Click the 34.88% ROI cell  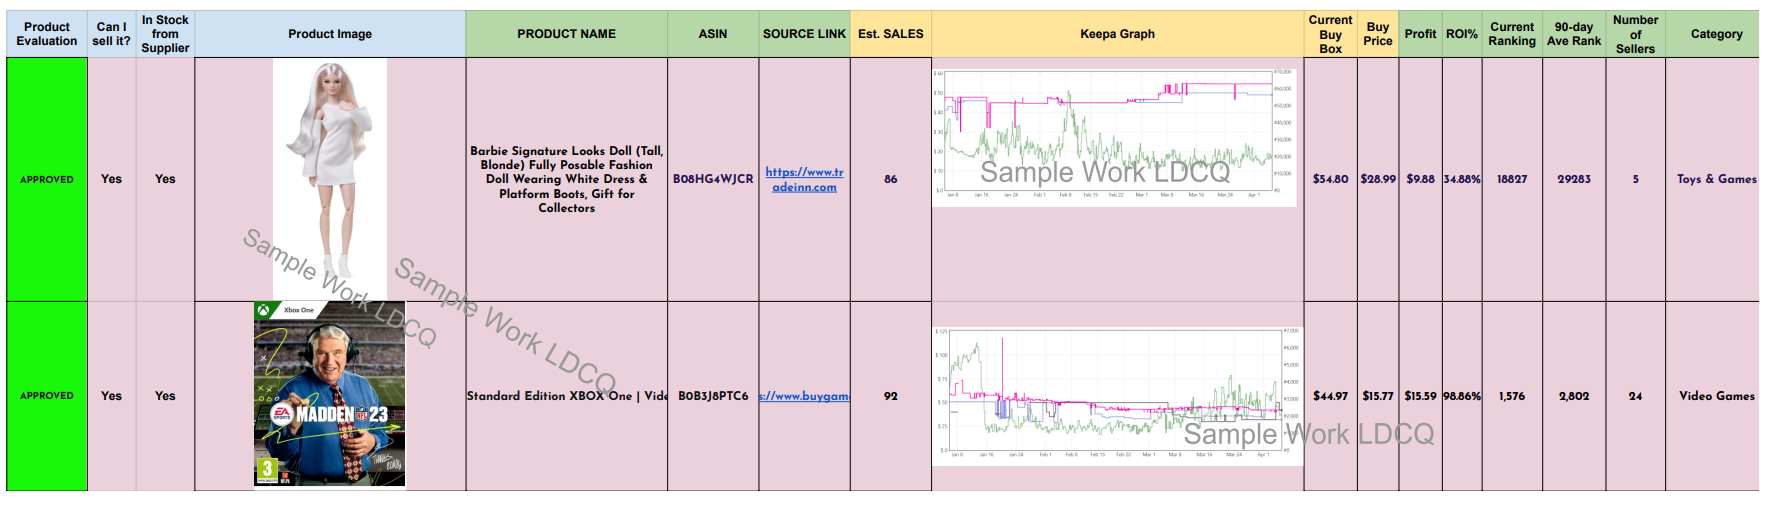(1462, 179)
